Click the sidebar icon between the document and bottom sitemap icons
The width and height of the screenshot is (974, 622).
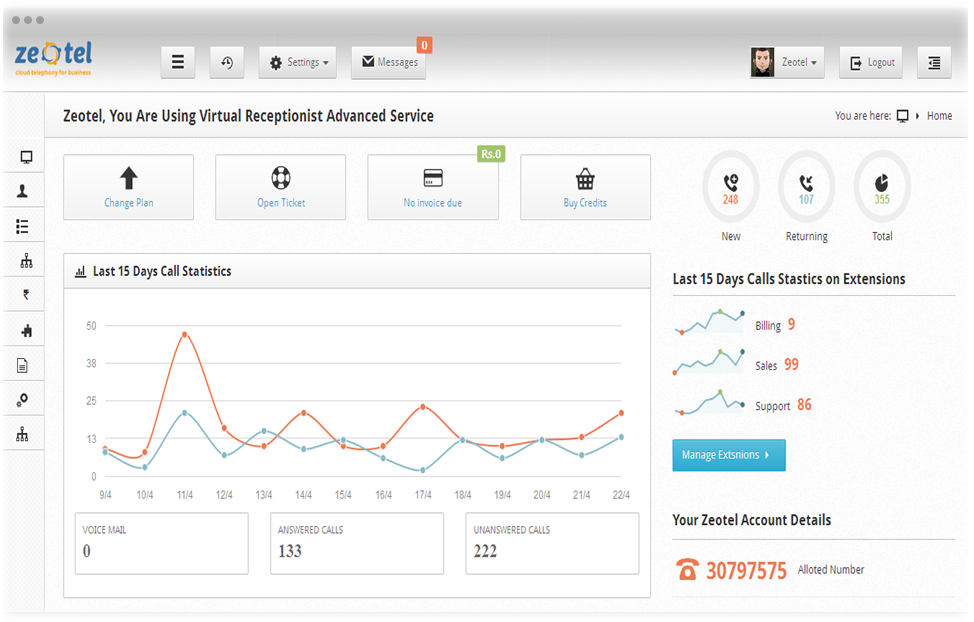tap(22, 400)
